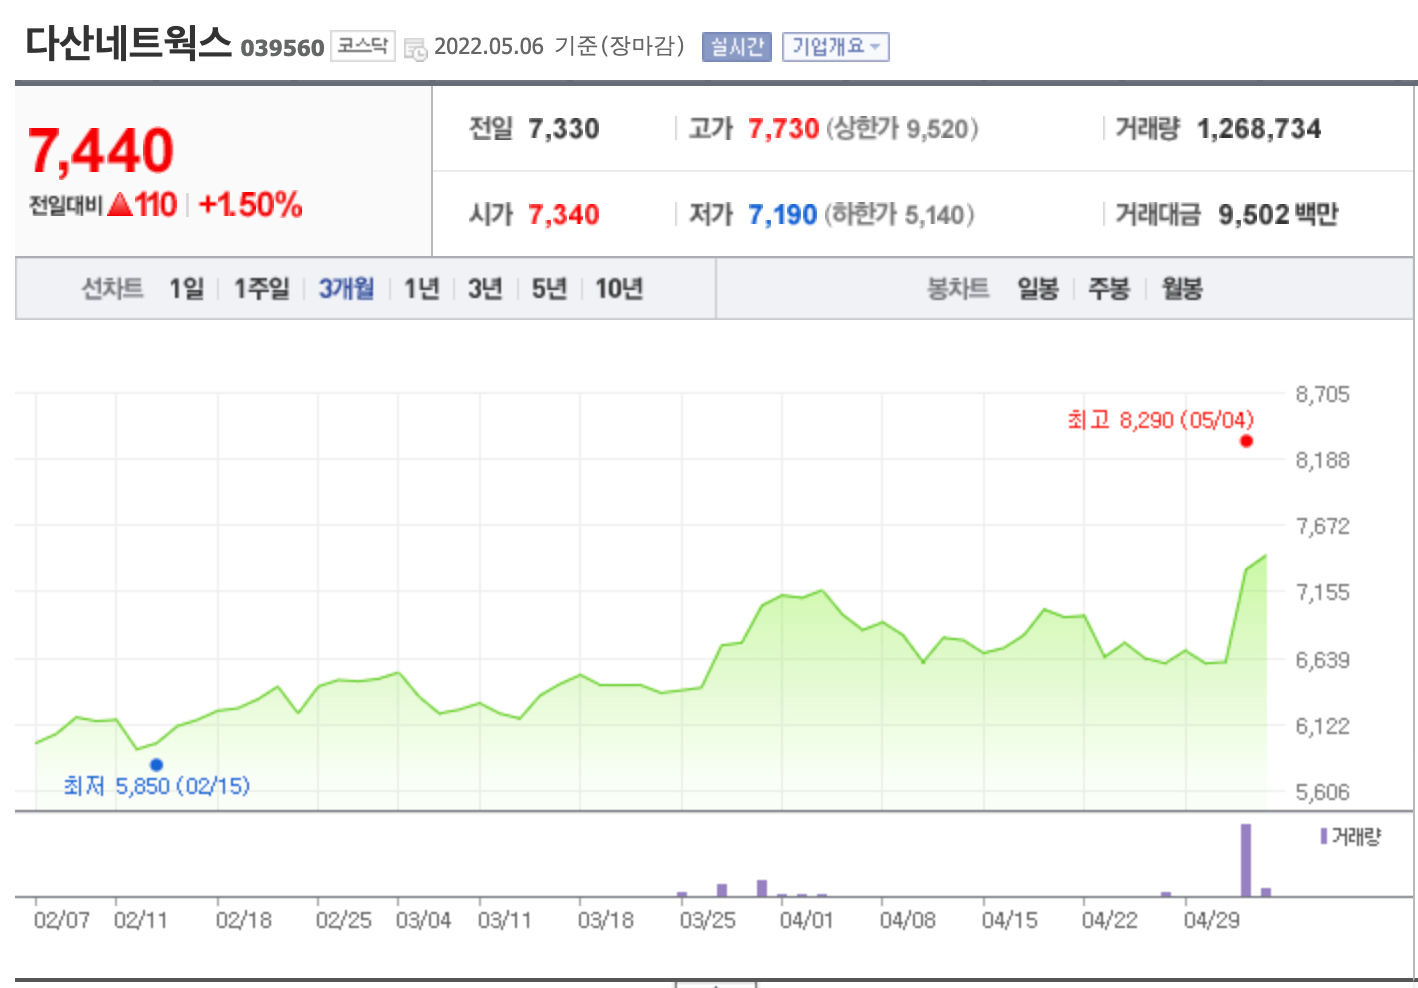Click the 다산네트웍스 company name heading
The height and width of the screenshot is (988, 1418).
pos(129,43)
